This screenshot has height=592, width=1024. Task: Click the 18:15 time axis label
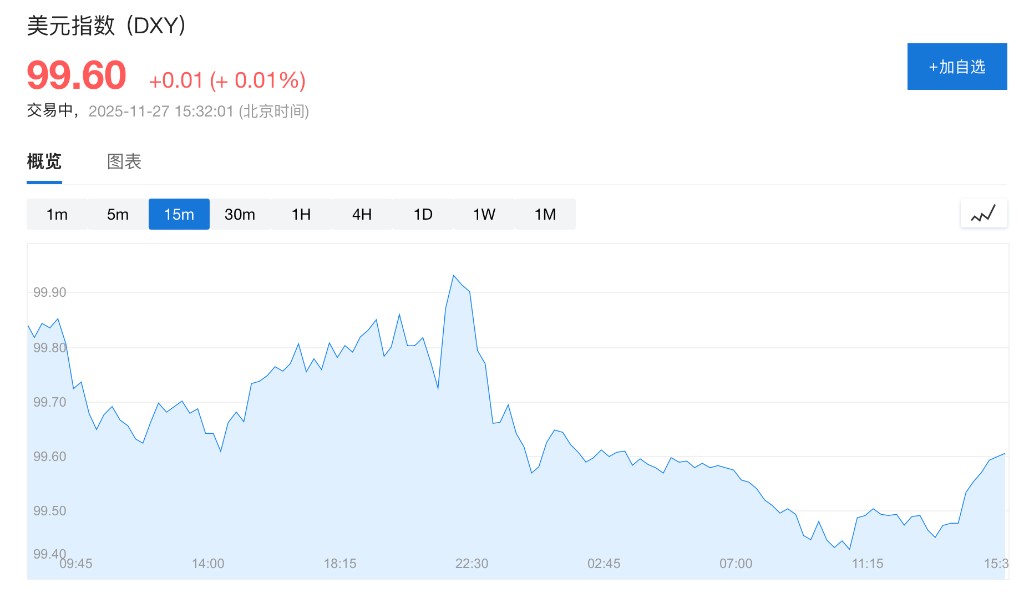coord(340,564)
